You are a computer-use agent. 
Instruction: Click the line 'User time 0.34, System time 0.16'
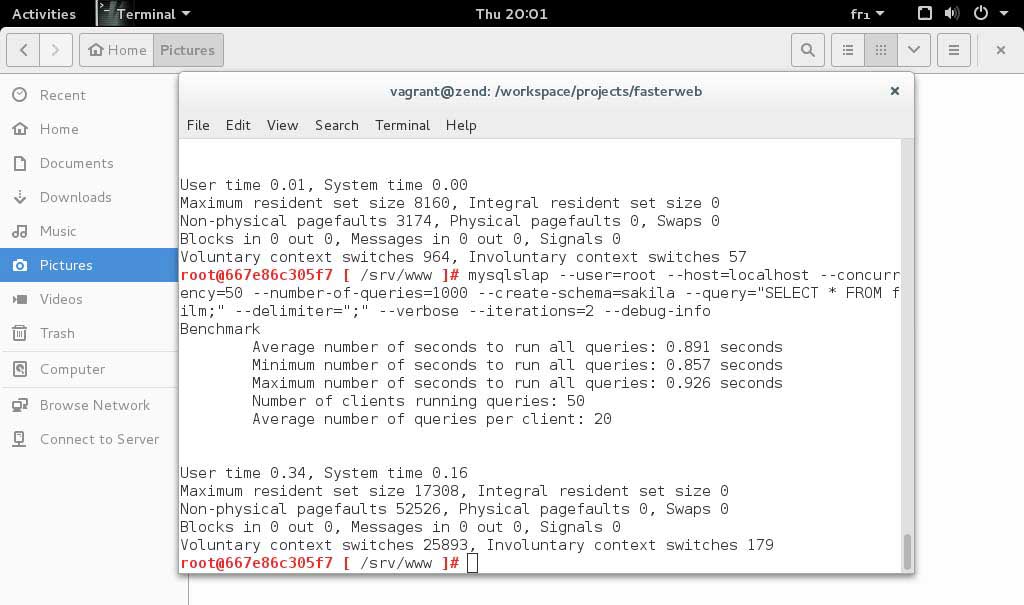(324, 472)
